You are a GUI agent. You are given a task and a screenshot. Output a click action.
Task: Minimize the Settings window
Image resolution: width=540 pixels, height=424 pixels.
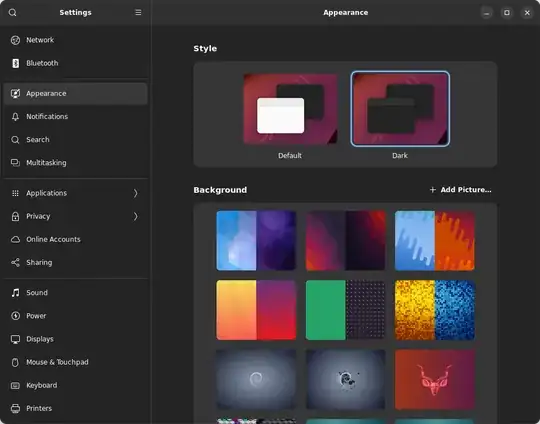(487, 13)
